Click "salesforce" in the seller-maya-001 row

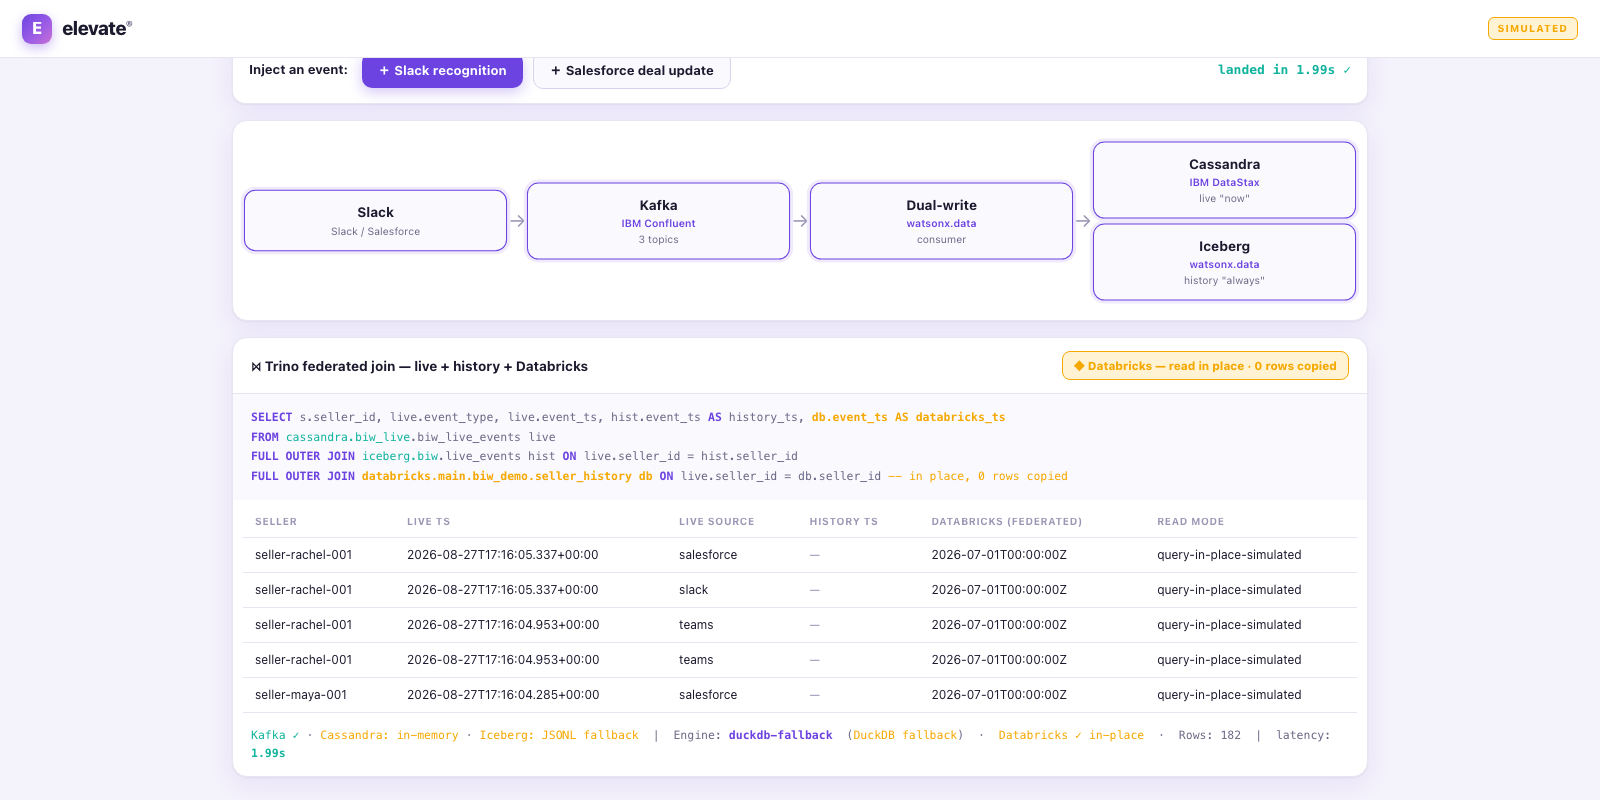pos(708,695)
